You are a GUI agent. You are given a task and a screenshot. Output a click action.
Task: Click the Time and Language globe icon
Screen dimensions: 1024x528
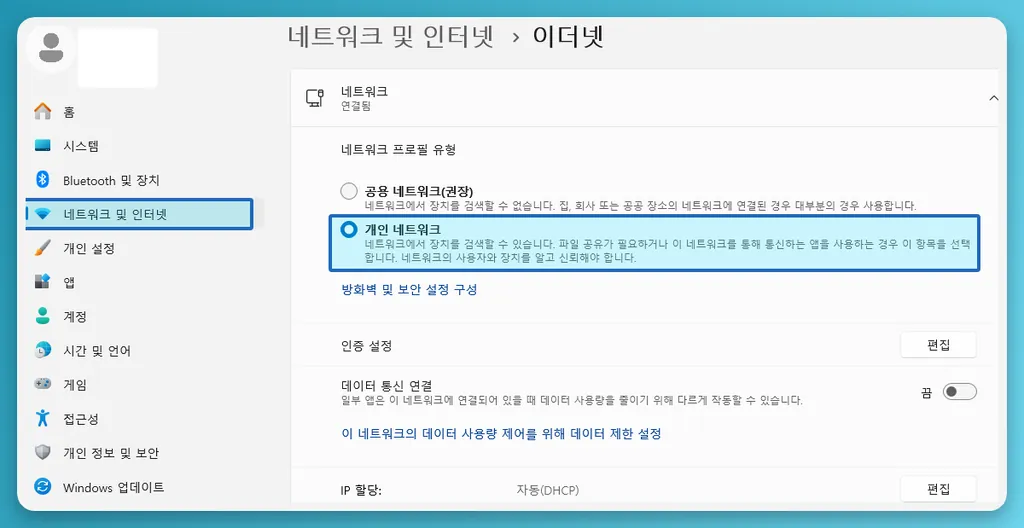[42, 350]
